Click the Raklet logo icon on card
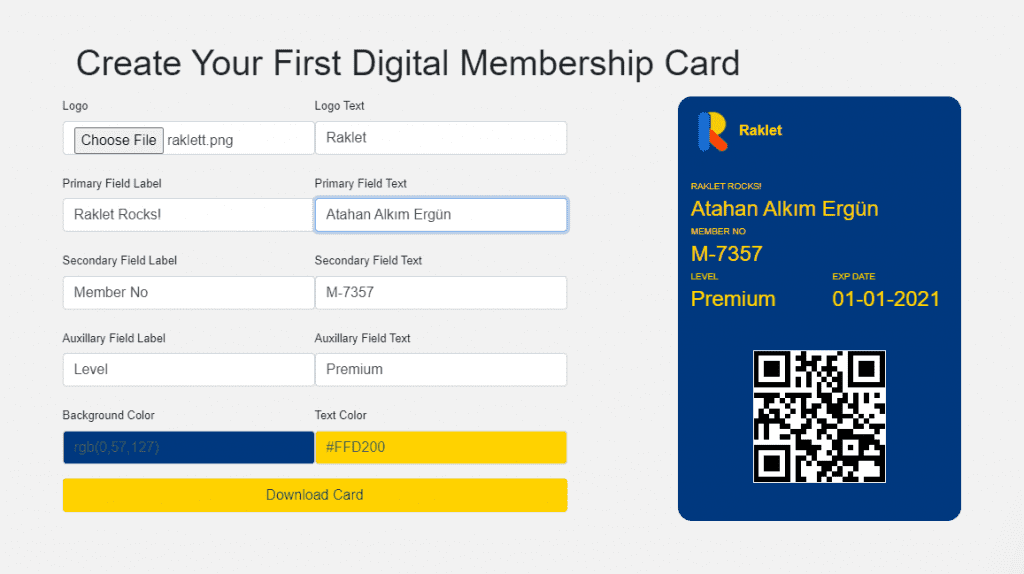 [x=712, y=131]
